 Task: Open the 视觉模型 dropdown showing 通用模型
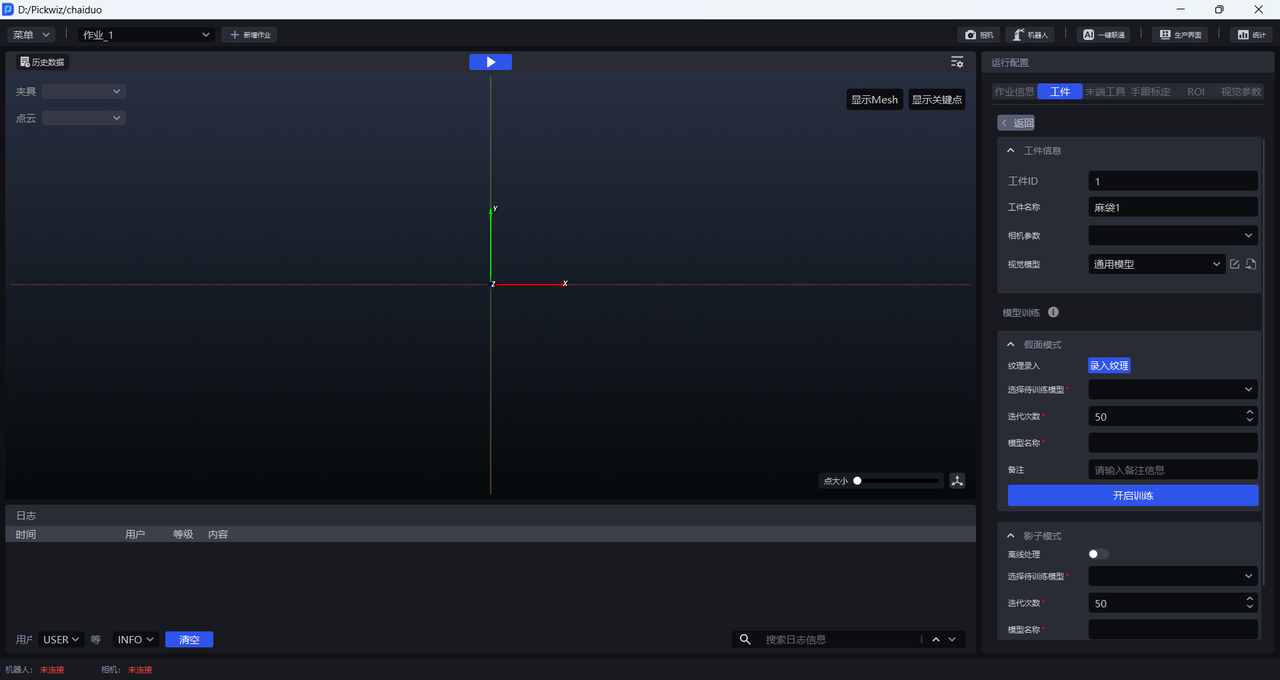(1156, 264)
